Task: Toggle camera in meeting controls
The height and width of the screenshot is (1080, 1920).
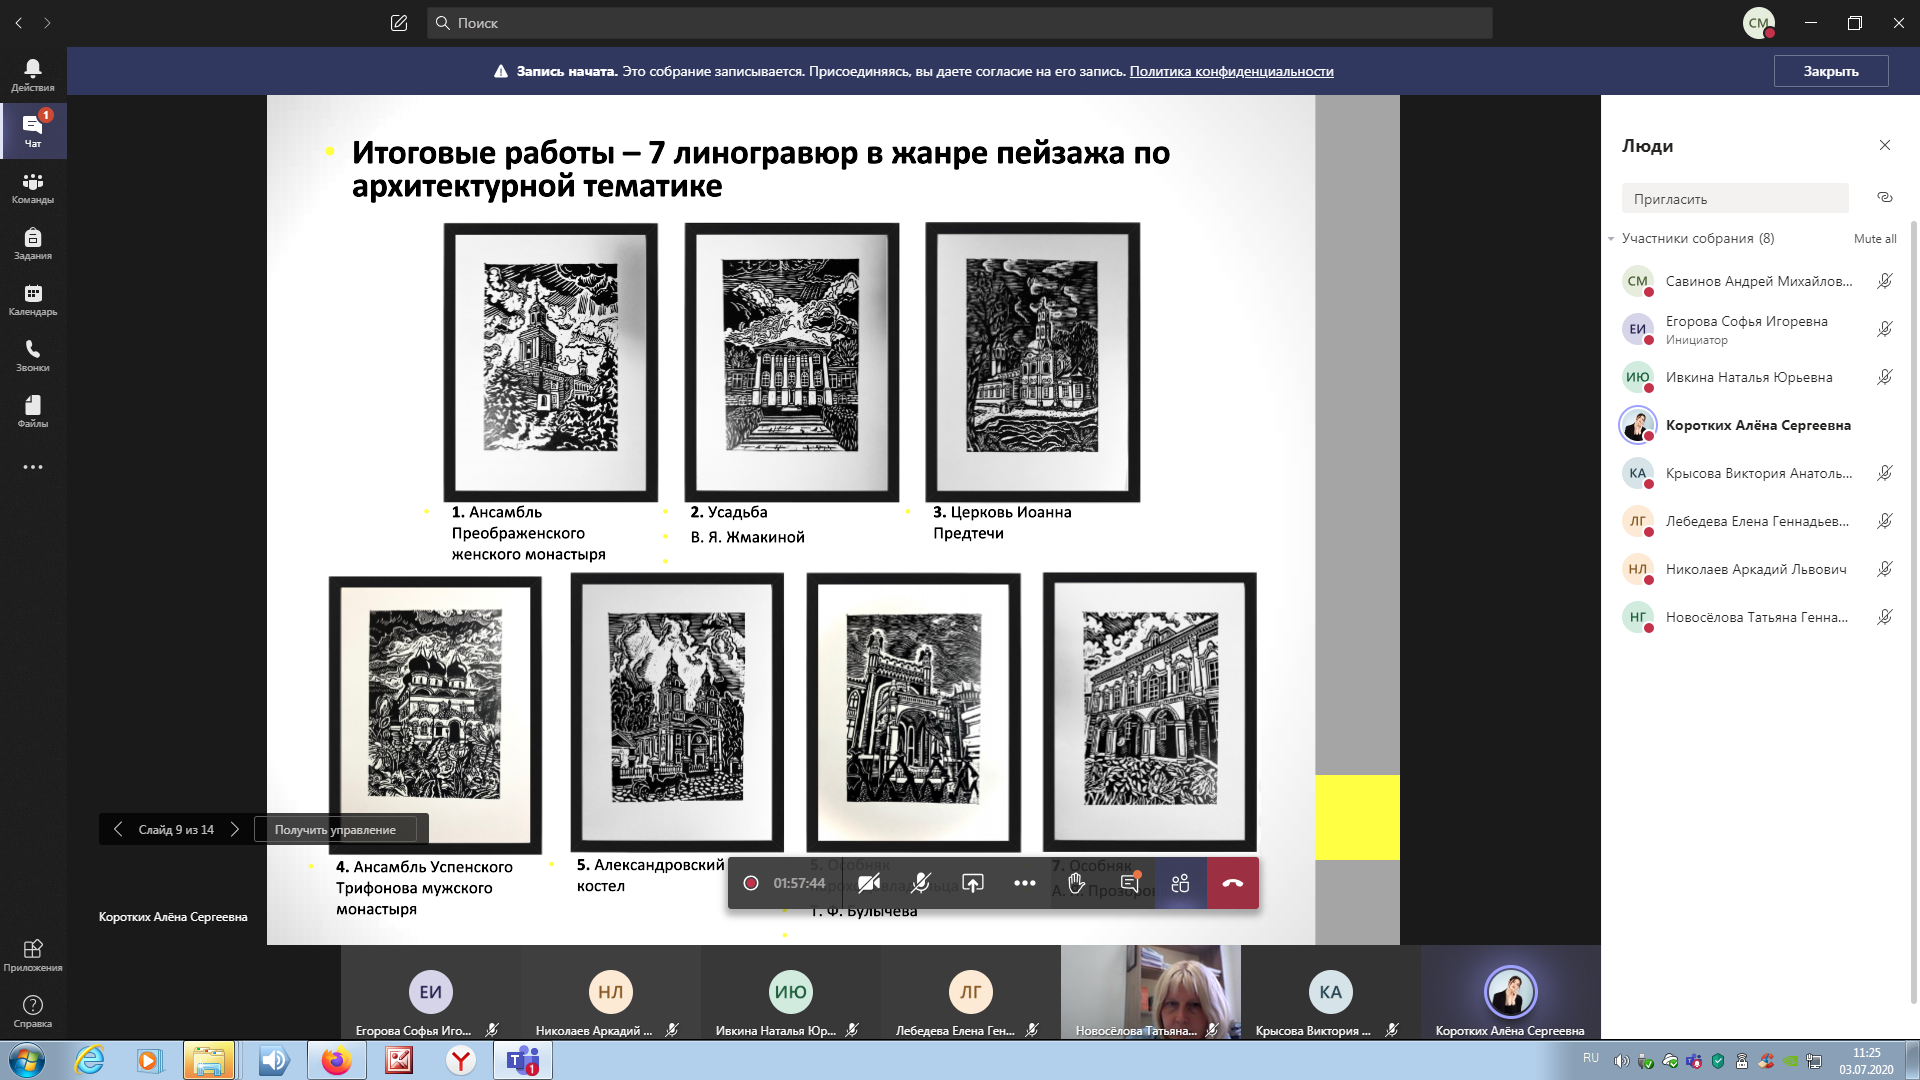Action: pyautogui.click(x=869, y=883)
